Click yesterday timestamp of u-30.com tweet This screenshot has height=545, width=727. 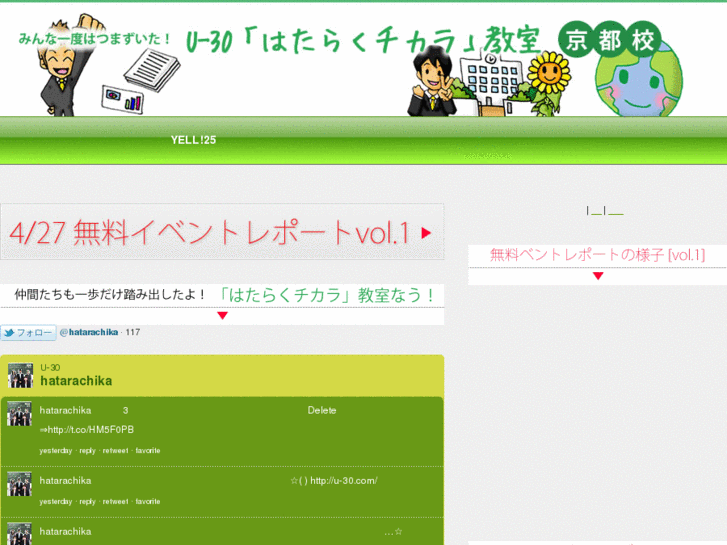point(56,501)
